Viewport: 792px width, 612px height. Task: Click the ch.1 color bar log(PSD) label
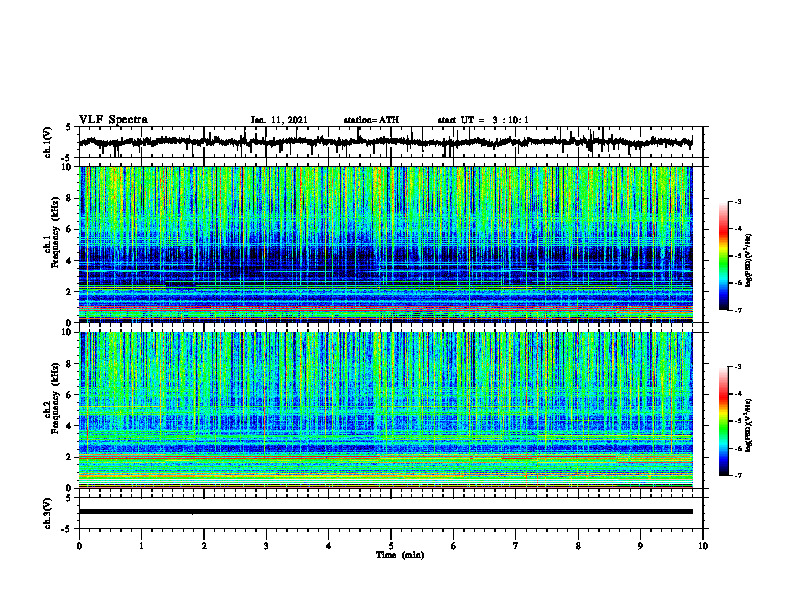[749, 261]
